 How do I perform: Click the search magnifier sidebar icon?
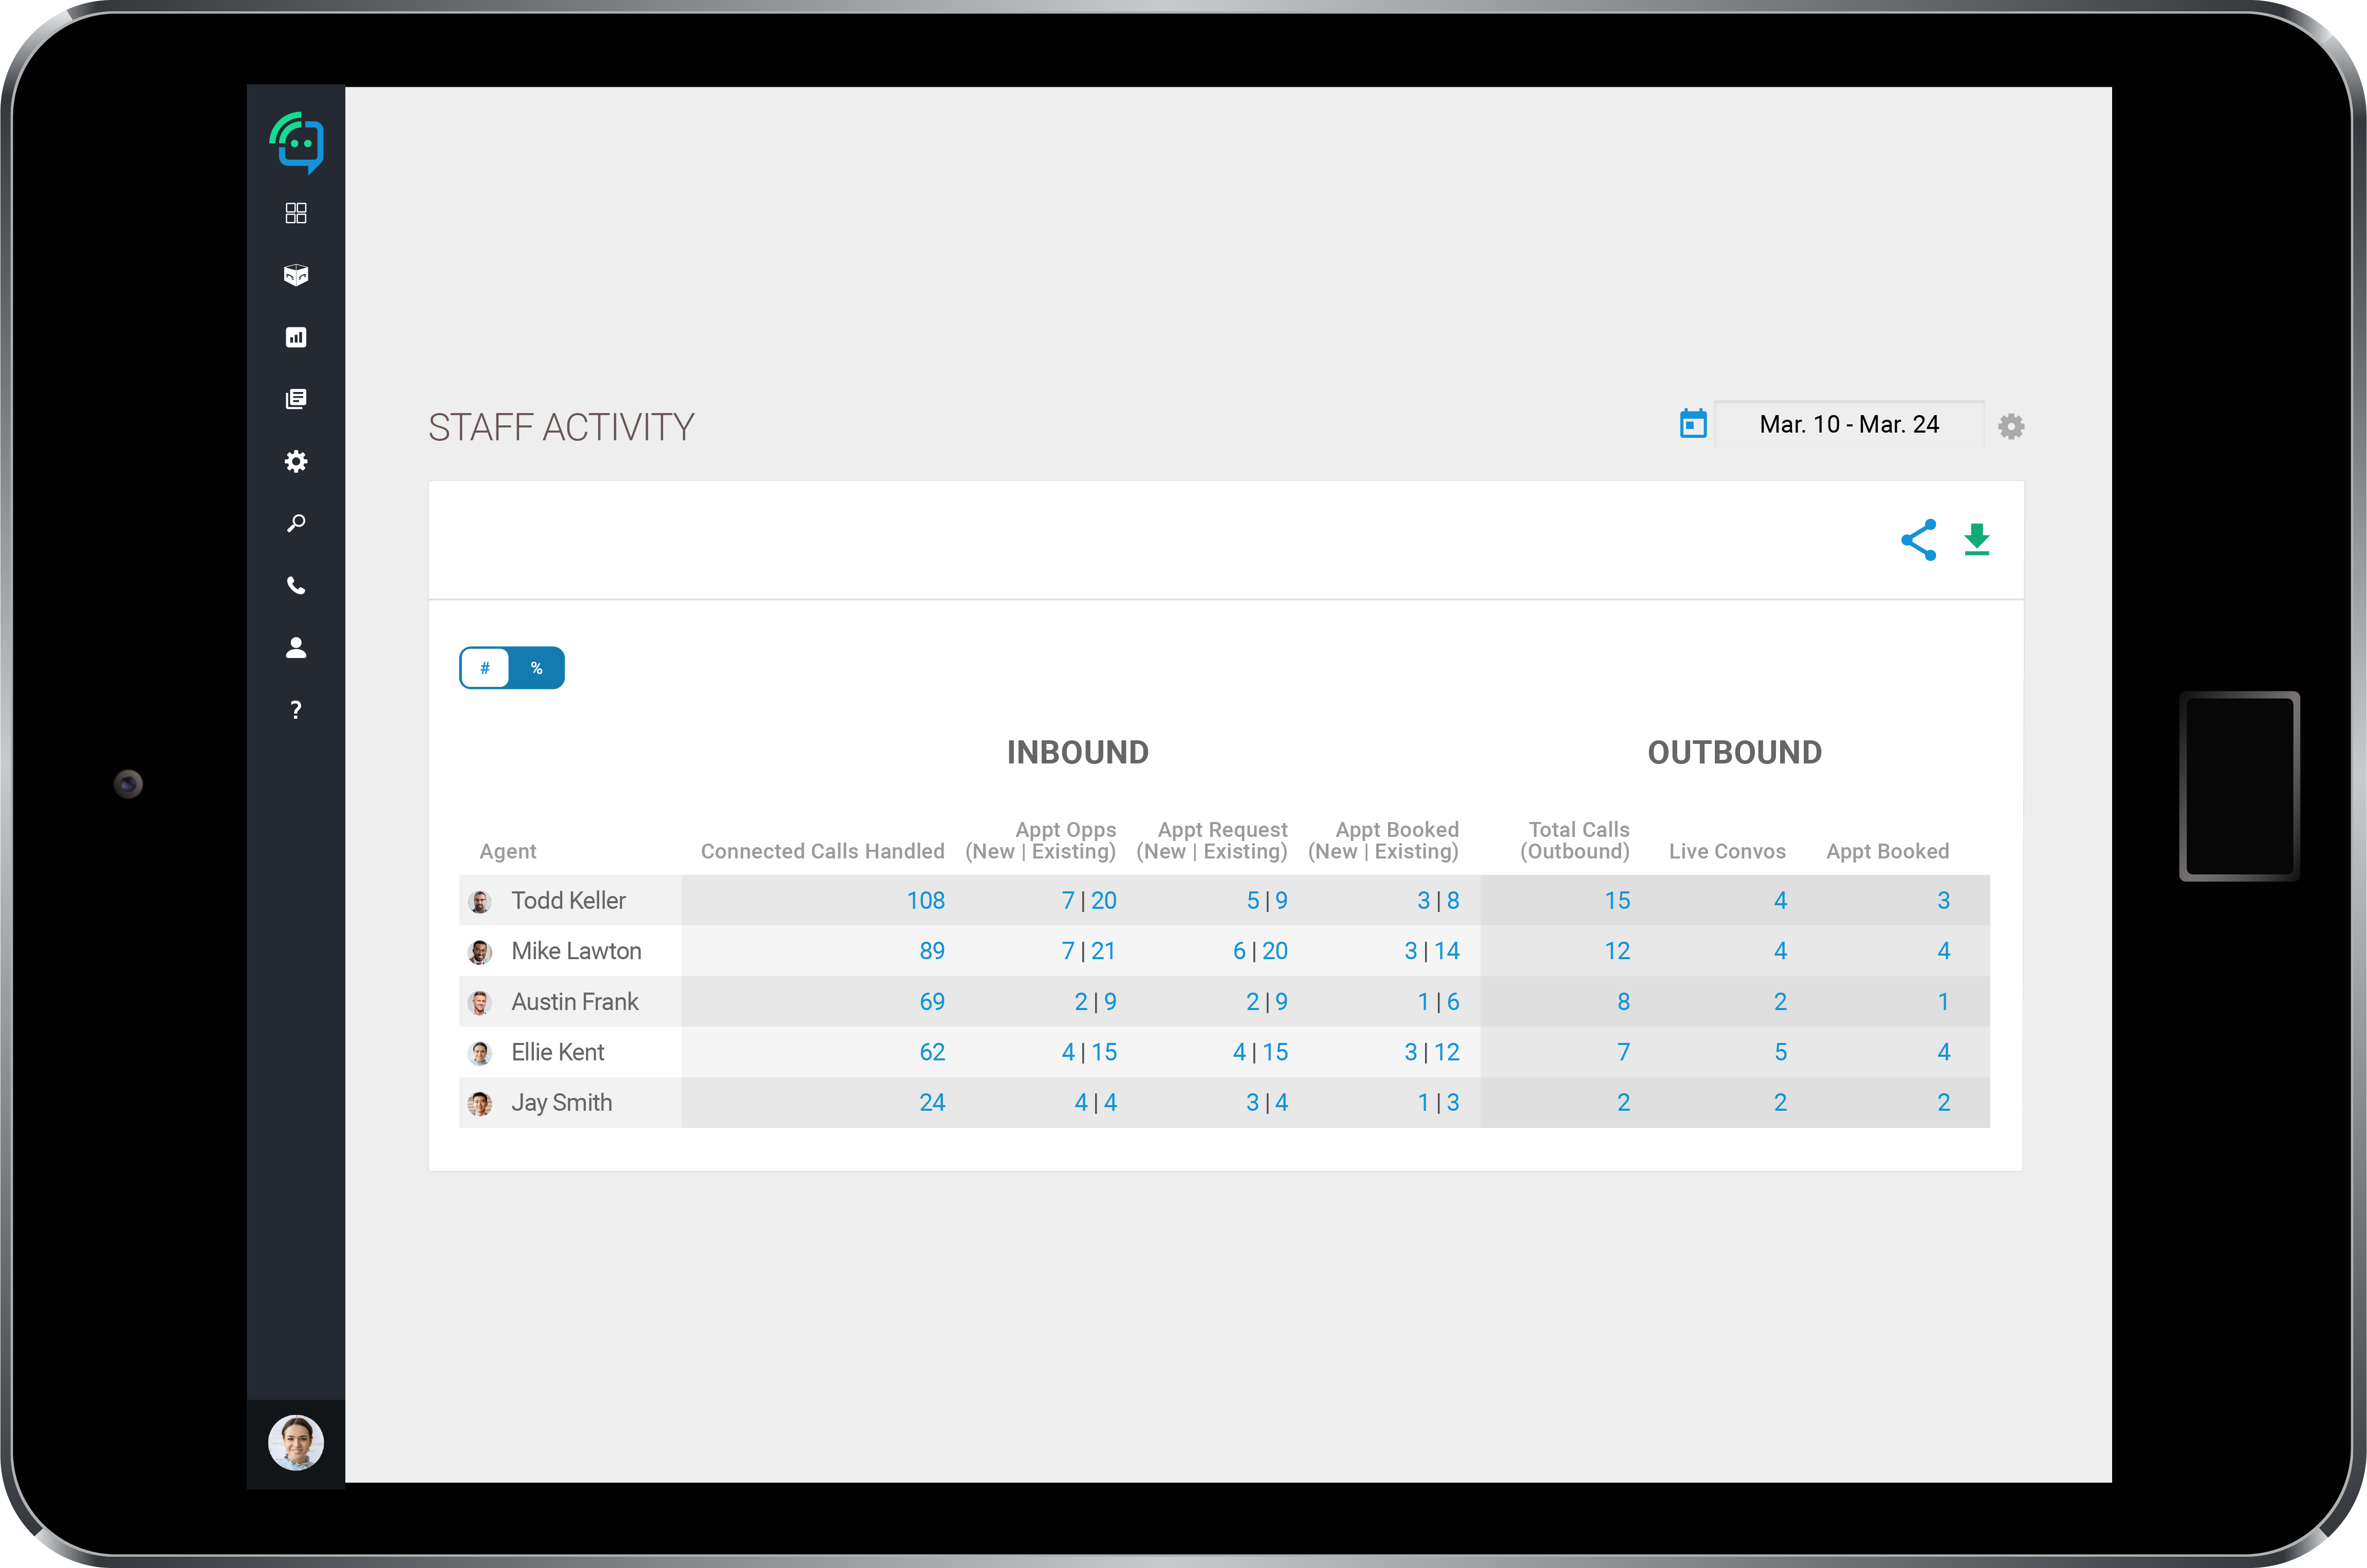pyautogui.click(x=296, y=523)
